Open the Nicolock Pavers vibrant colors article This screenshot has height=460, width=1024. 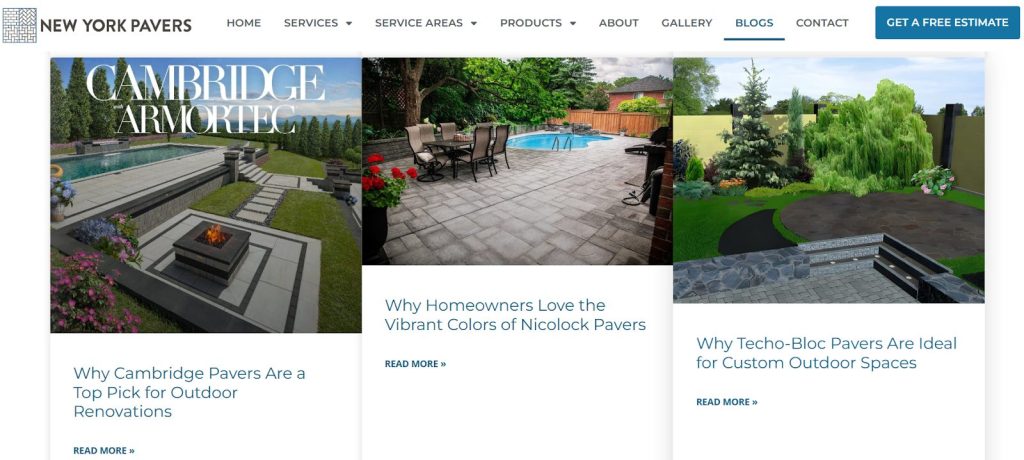tap(515, 314)
